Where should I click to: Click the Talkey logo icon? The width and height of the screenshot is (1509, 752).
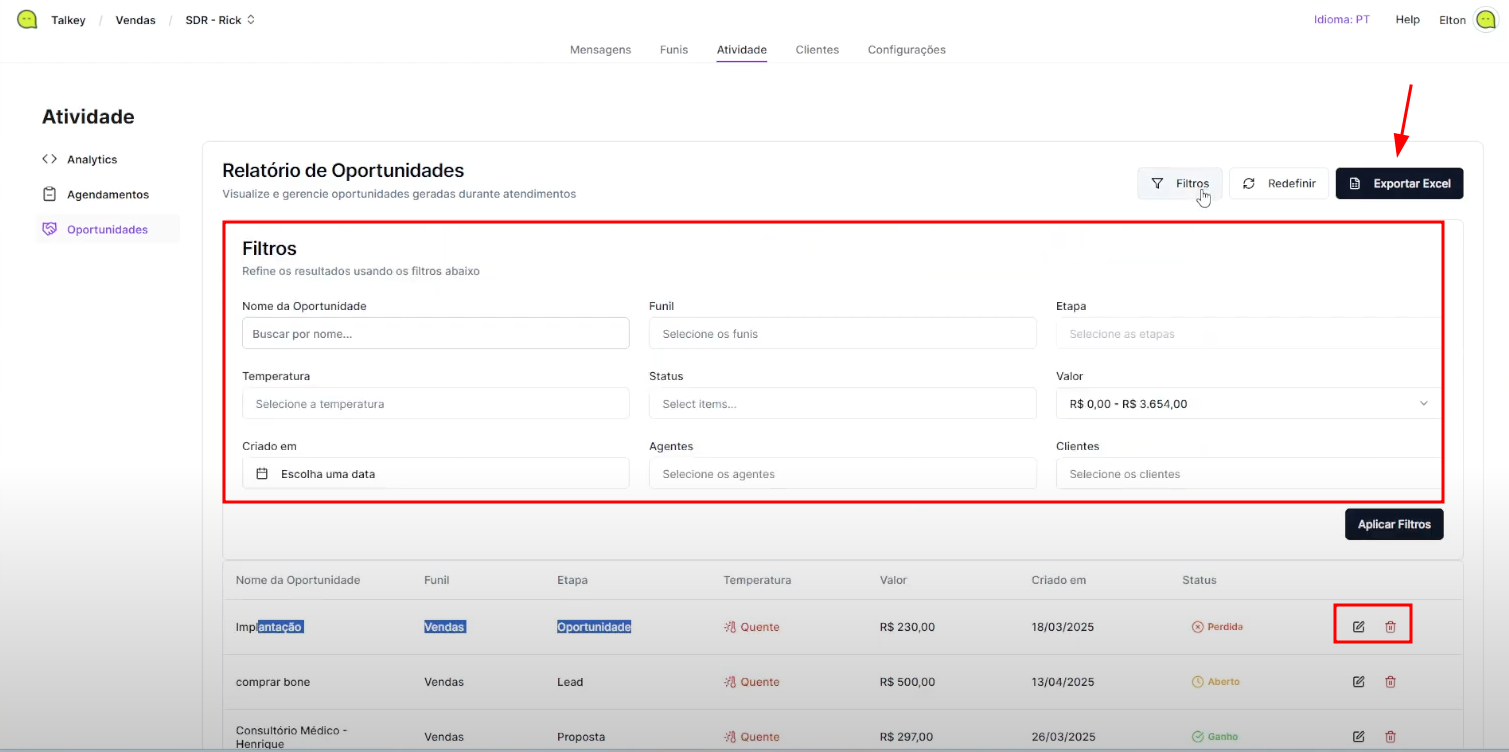(27, 20)
